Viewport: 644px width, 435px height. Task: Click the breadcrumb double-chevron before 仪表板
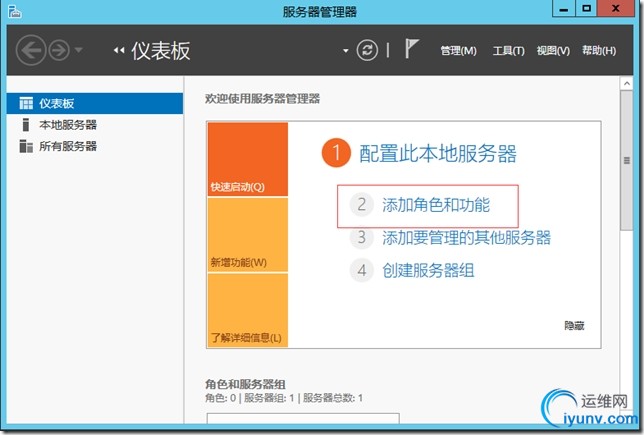point(119,50)
